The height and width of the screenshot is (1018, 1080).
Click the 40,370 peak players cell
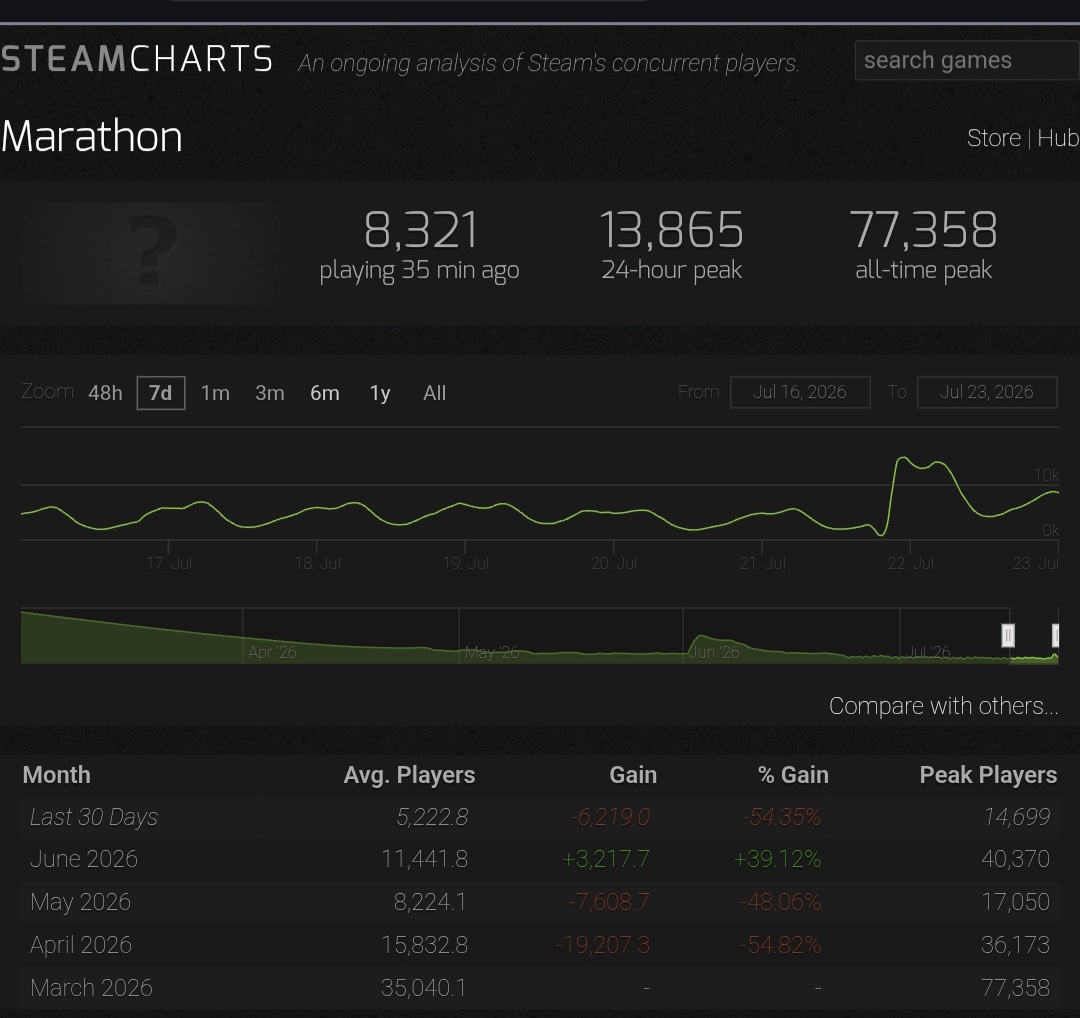(1015, 859)
